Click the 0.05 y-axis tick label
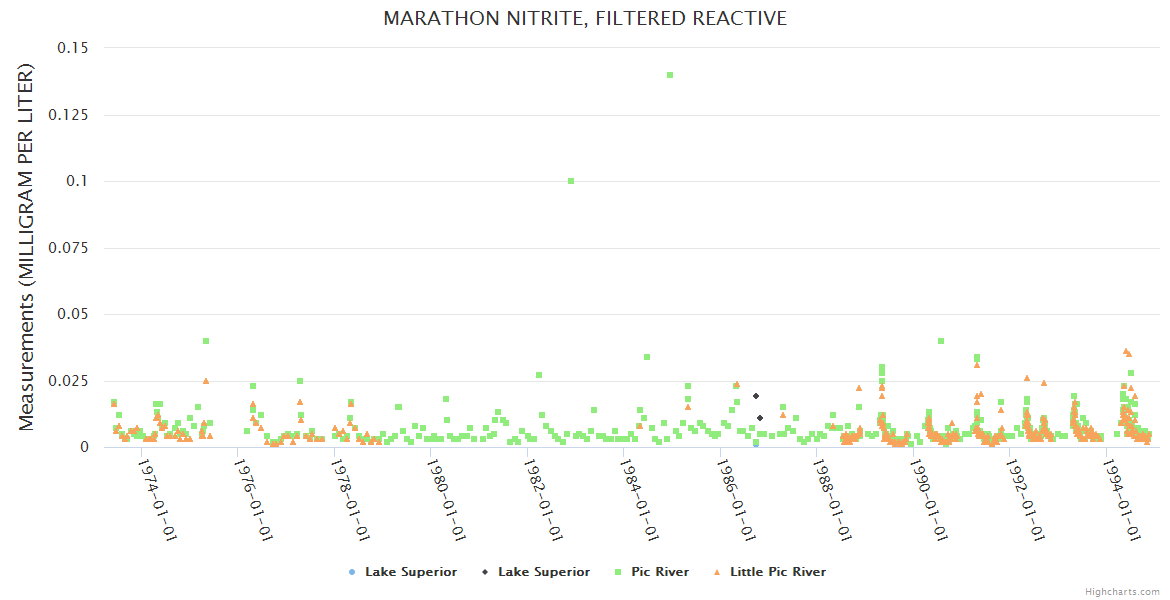 72,314
